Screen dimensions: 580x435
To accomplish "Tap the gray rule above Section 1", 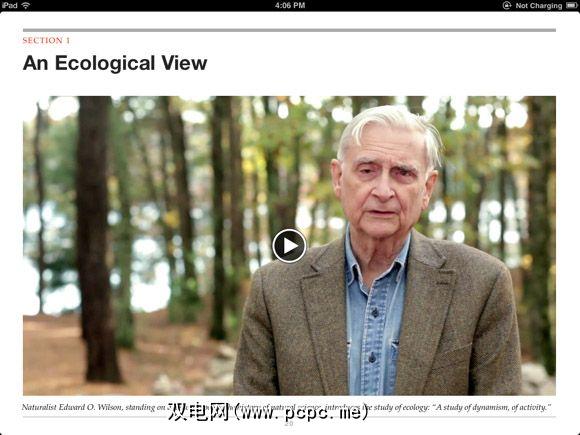I will coord(289,30).
